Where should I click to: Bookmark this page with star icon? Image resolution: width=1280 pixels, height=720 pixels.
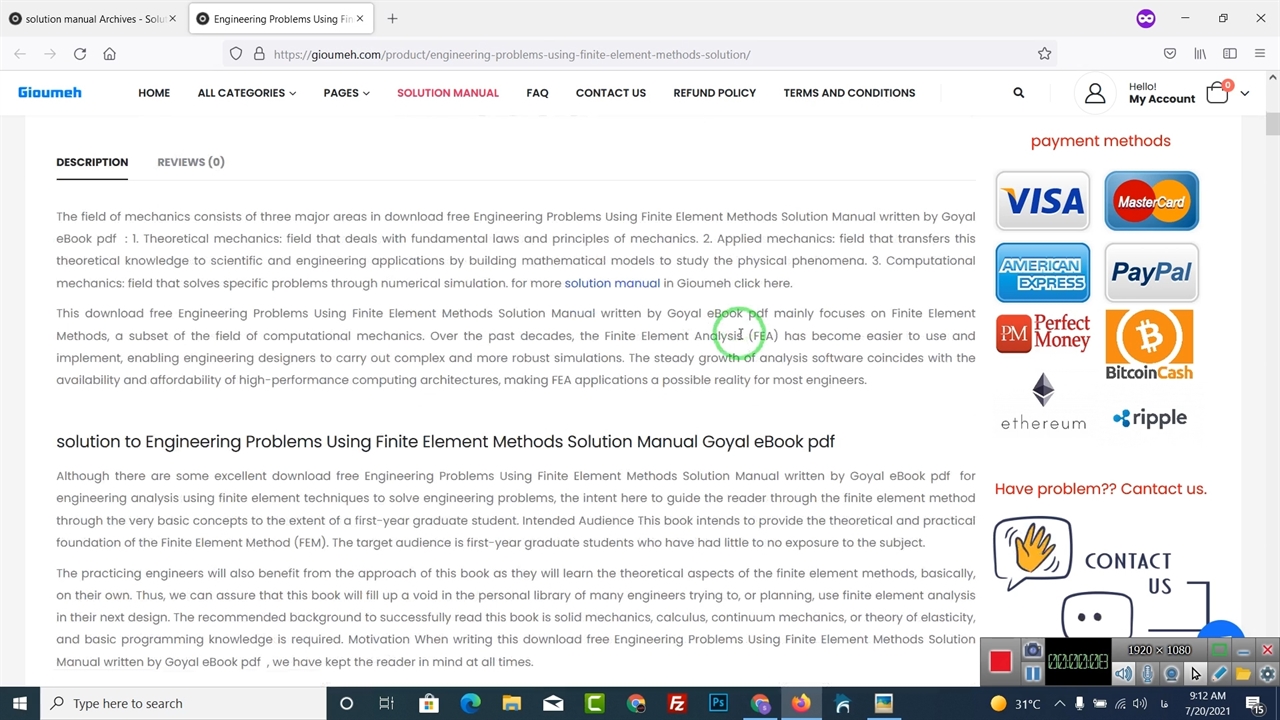point(1044,54)
